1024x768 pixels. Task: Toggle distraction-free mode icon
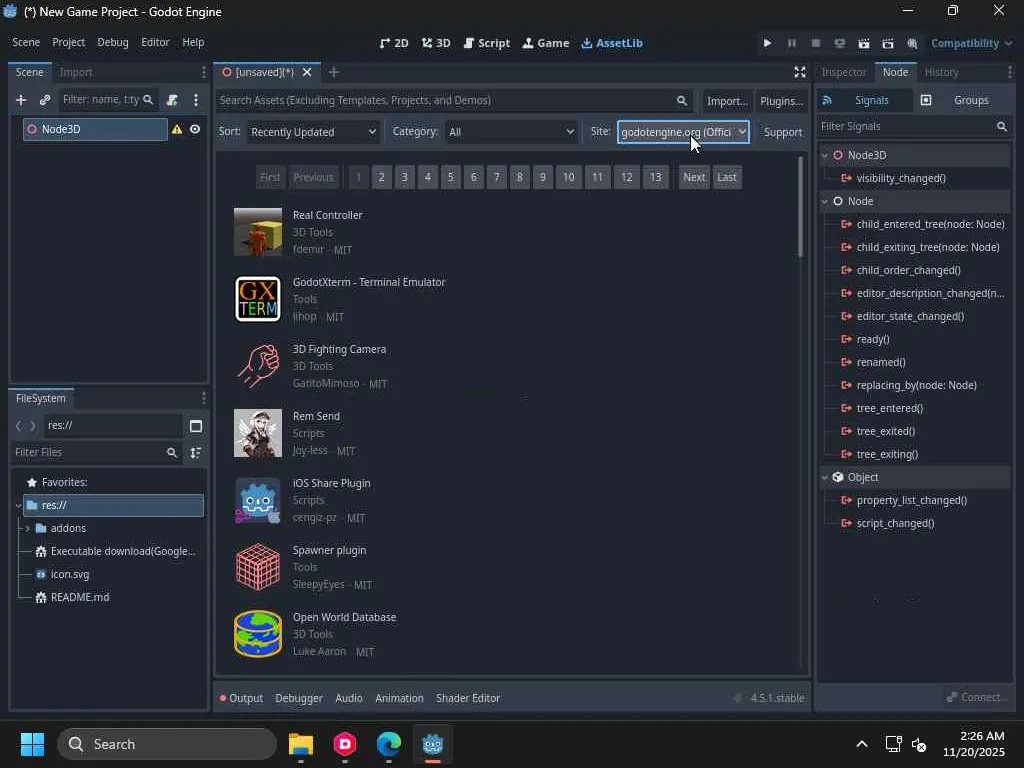(x=799, y=72)
